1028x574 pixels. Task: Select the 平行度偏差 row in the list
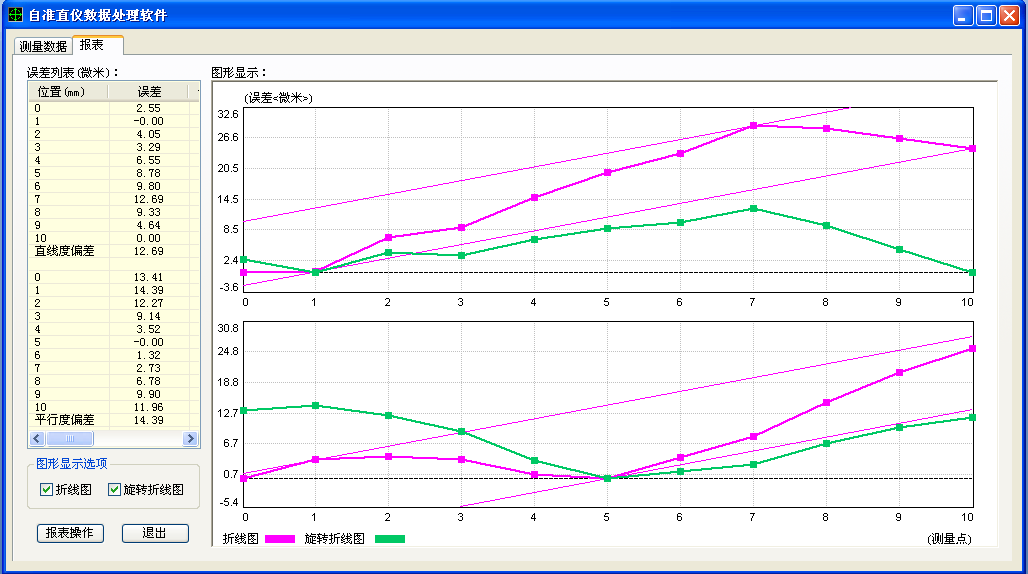coord(65,420)
